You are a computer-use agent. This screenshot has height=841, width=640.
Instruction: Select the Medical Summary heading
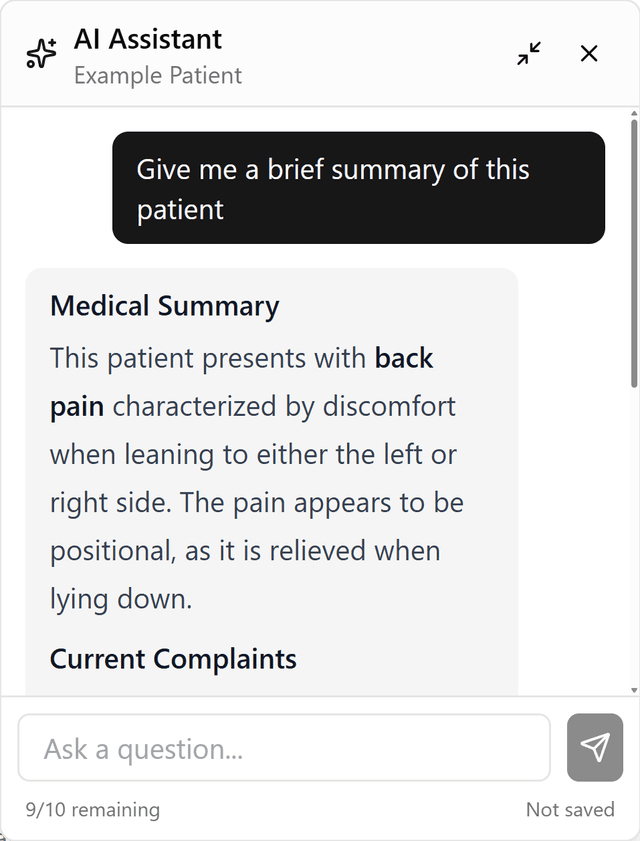coord(164,306)
